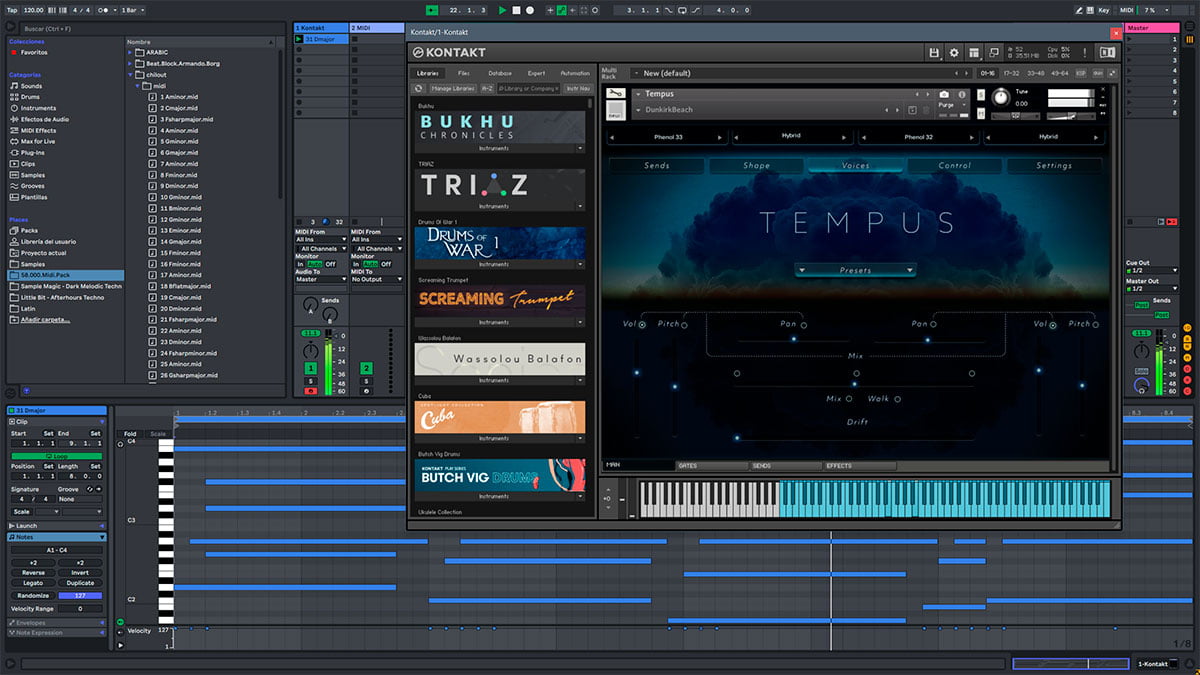Image resolution: width=1200 pixels, height=675 pixels.
Task: Toggle Fold in the piano roll
Action: [x=130, y=434]
